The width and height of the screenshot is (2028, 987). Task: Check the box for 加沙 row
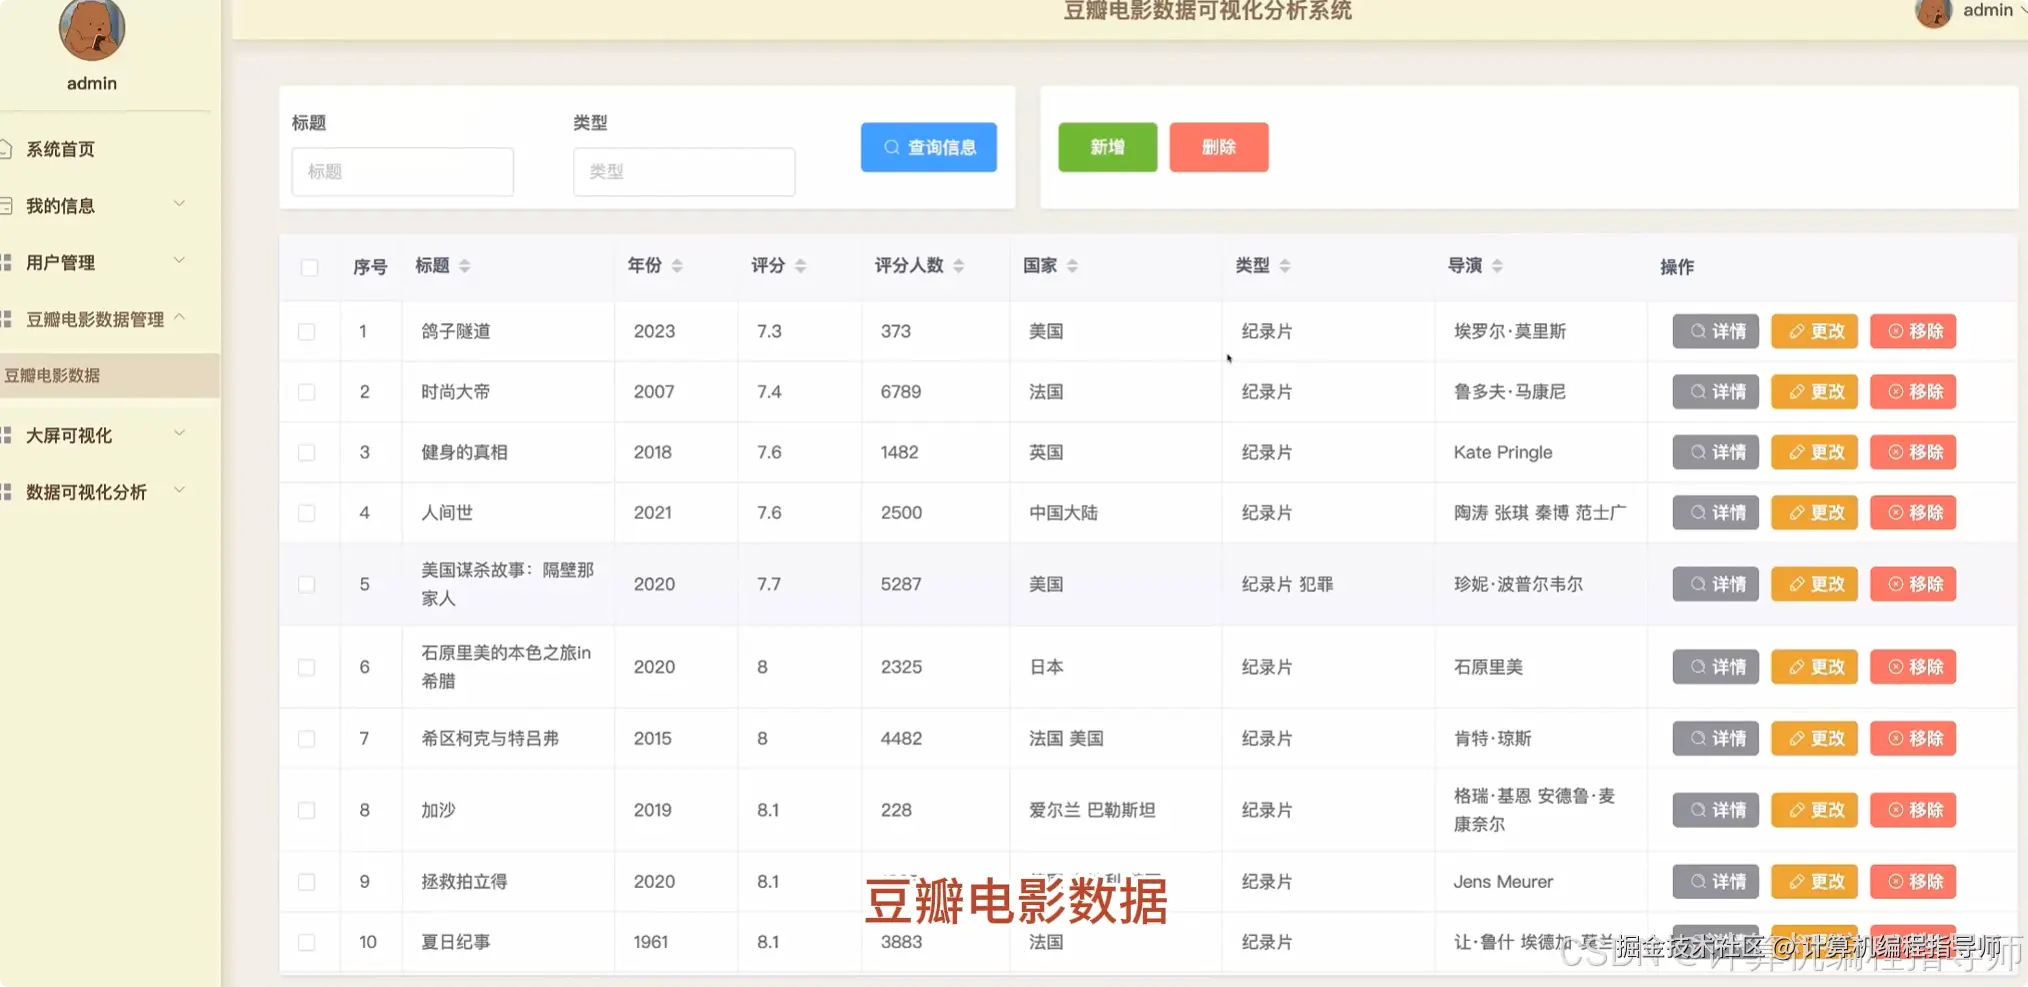pyautogui.click(x=307, y=811)
